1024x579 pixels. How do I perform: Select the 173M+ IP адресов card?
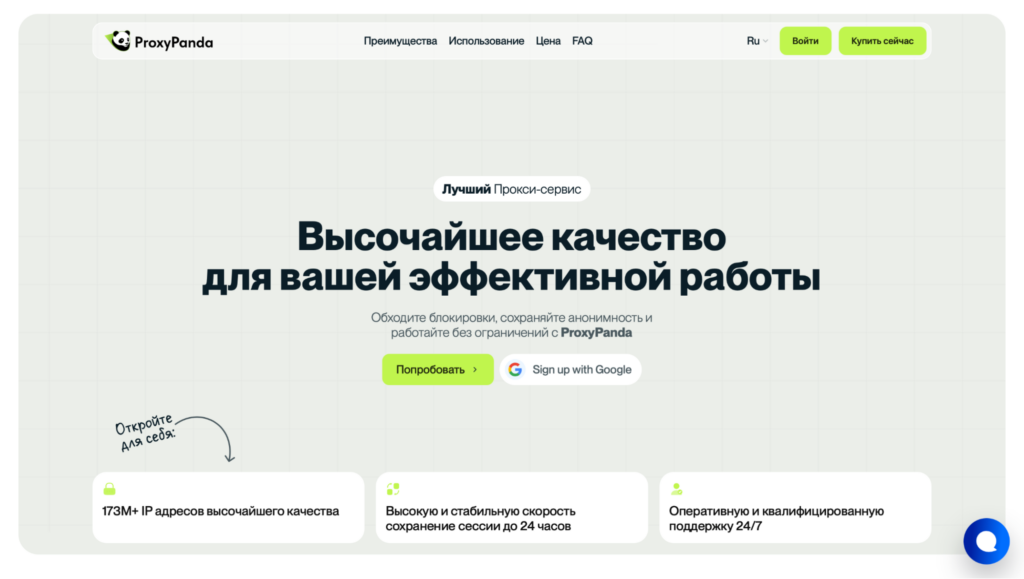click(229, 507)
